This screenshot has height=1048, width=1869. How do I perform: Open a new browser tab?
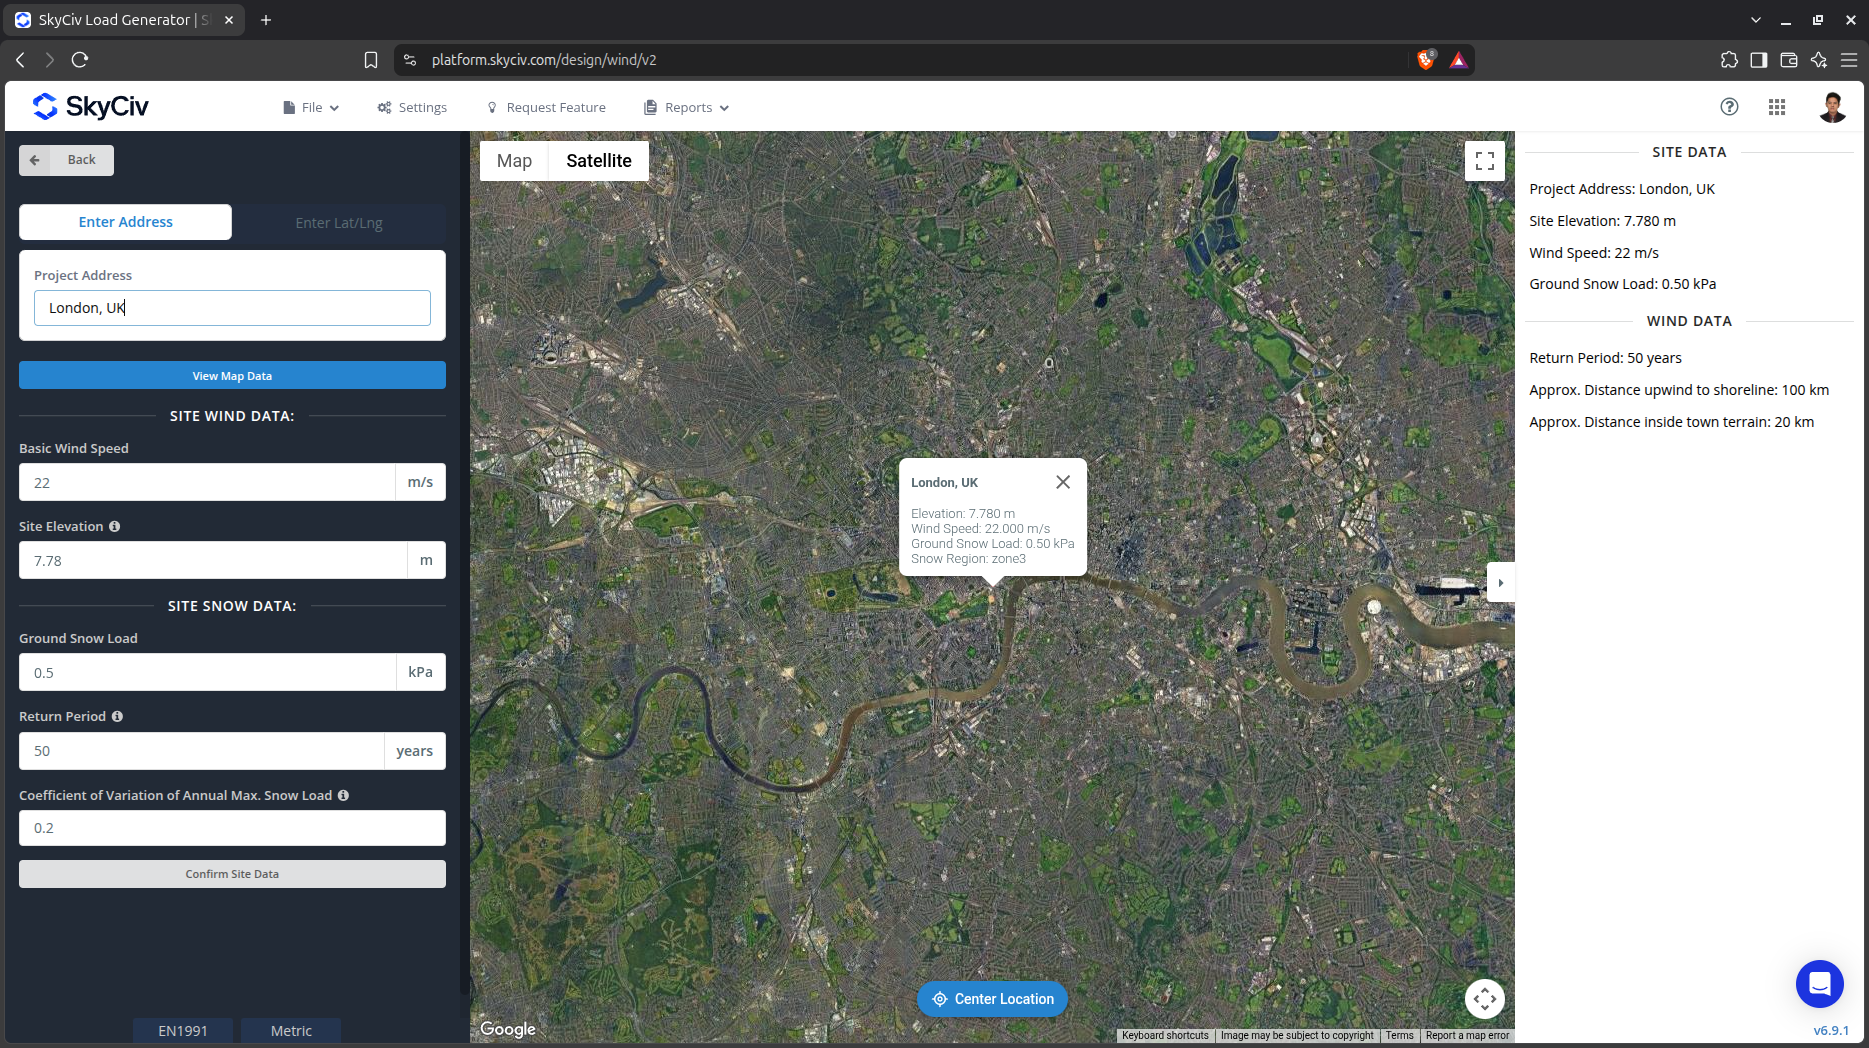click(266, 20)
